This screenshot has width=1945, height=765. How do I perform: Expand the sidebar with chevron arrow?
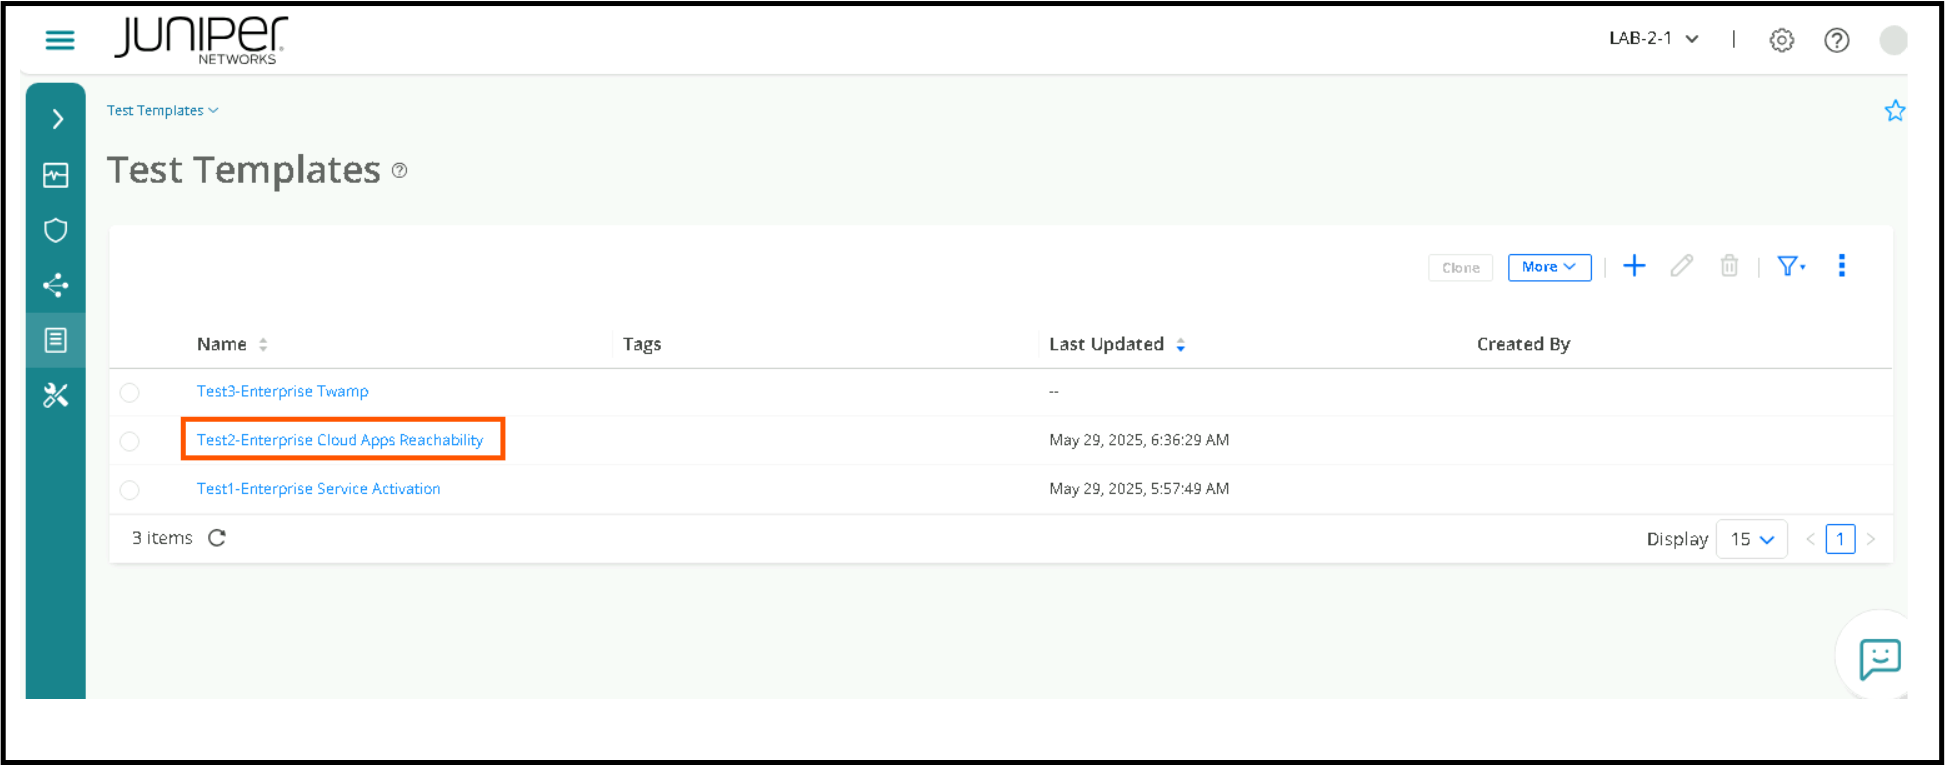pyautogui.click(x=57, y=119)
